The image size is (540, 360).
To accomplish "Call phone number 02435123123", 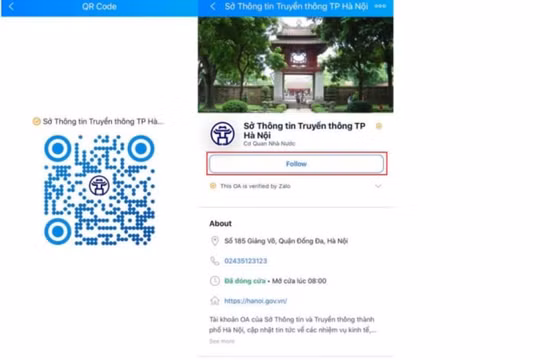I will [x=246, y=261].
